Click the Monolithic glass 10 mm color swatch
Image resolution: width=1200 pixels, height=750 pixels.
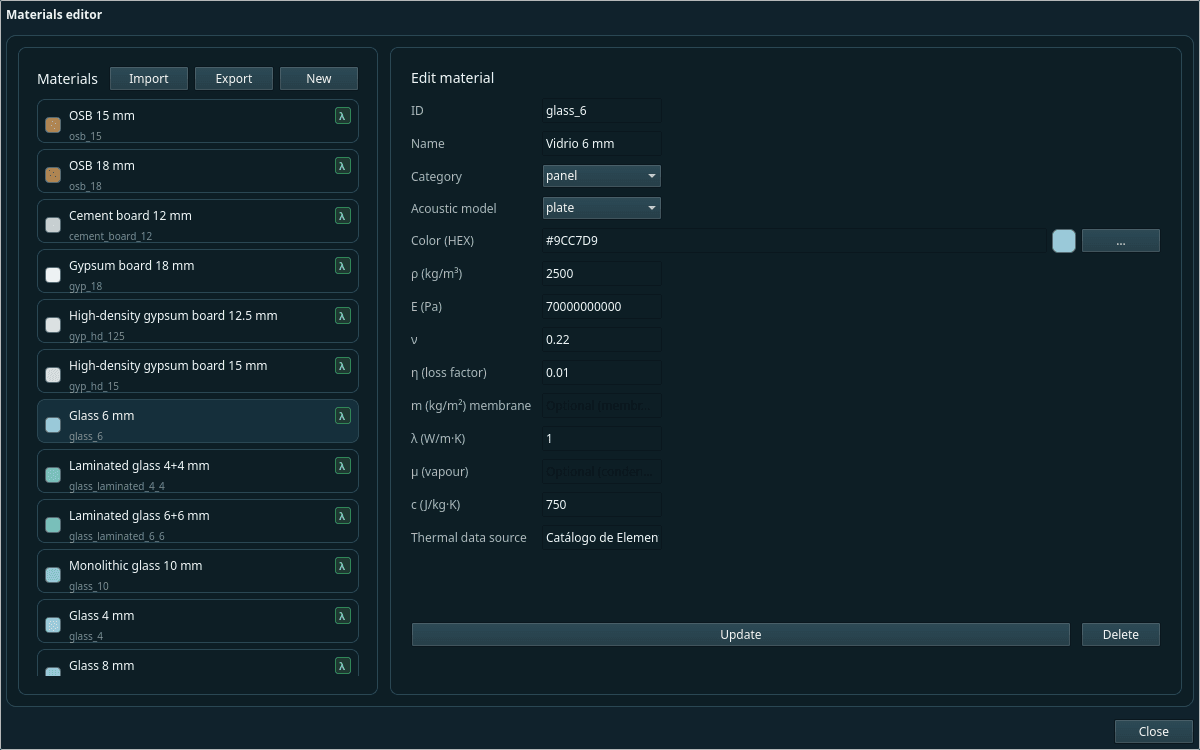pos(53,575)
